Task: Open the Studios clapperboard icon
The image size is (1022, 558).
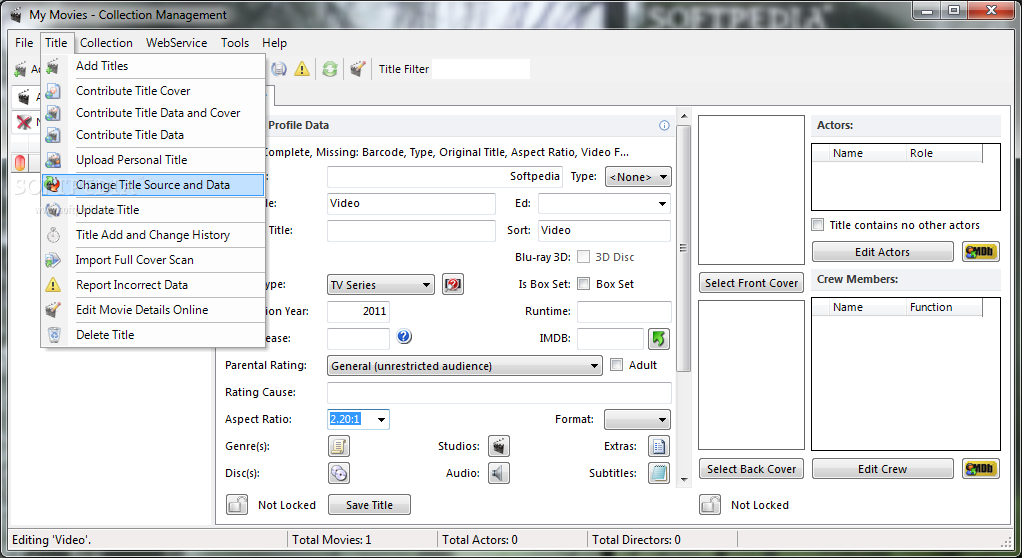Action: tap(499, 447)
